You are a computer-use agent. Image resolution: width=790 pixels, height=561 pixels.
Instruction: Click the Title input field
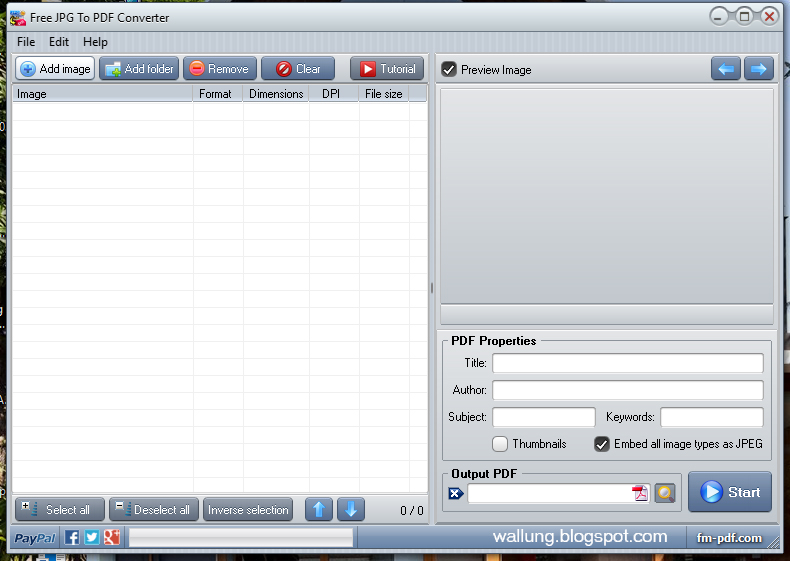click(x=628, y=363)
